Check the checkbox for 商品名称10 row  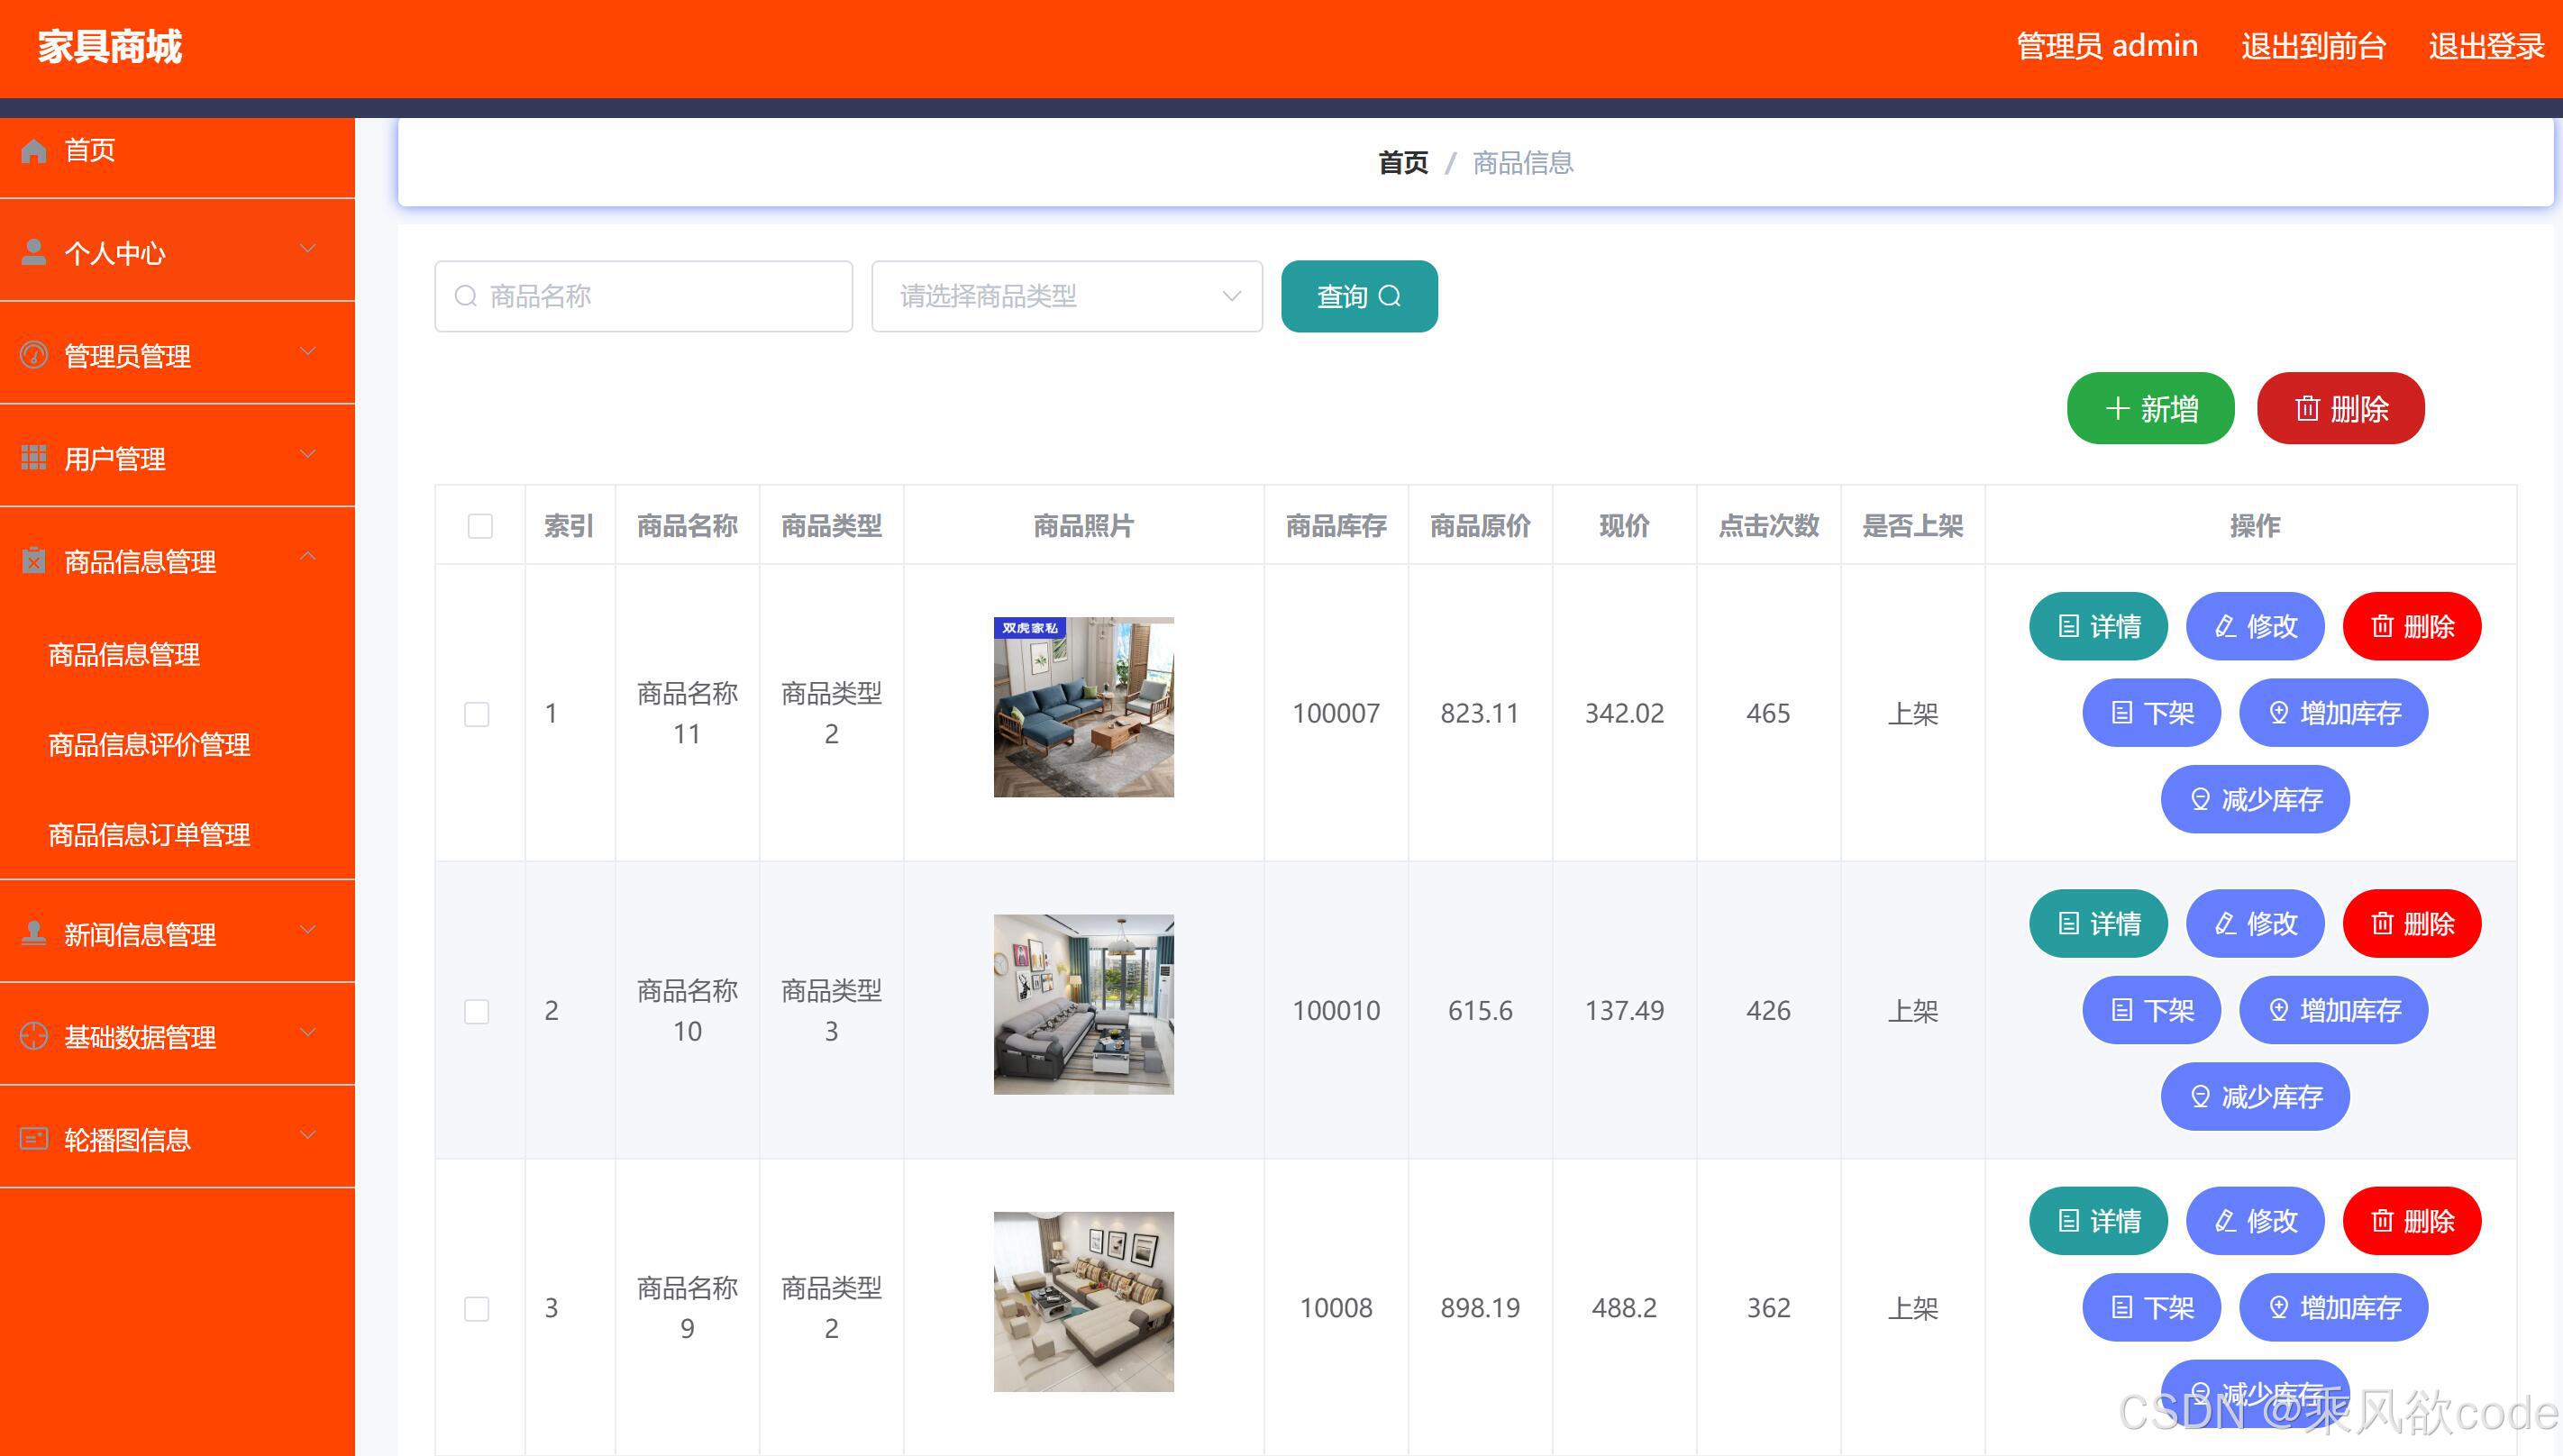click(x=476, y=1010)
